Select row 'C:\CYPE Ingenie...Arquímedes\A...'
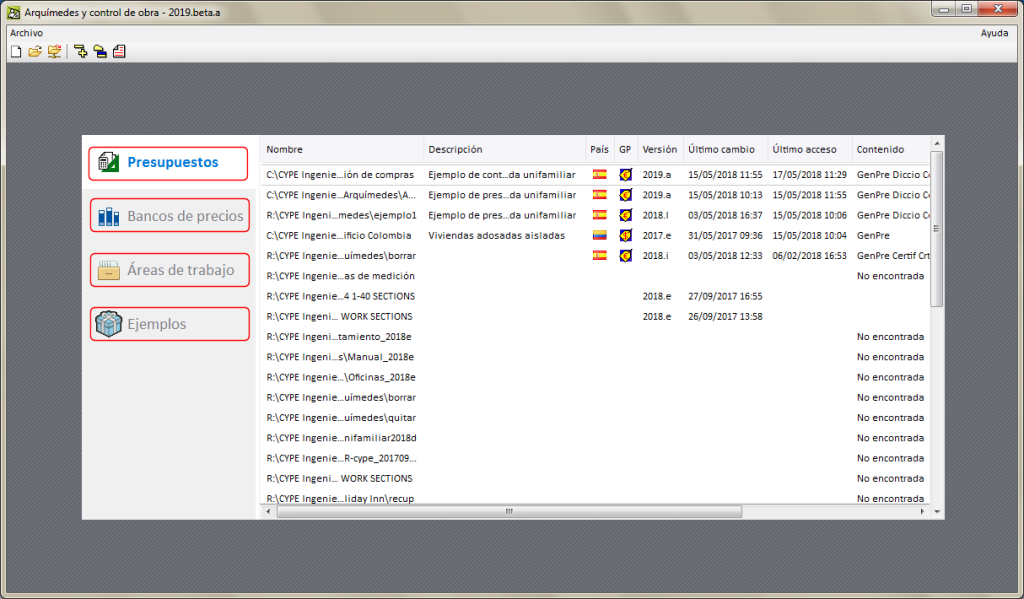Viewport: 1024px width, 599px height. point(595,195)
